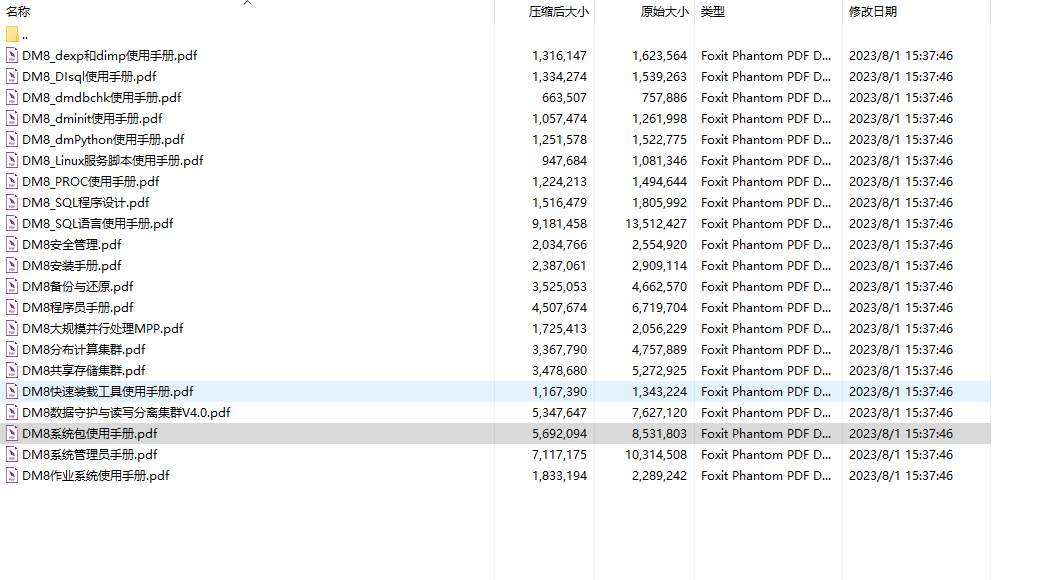
Task: Select file name DM8备份与还原.pdf
Action: 78,286
